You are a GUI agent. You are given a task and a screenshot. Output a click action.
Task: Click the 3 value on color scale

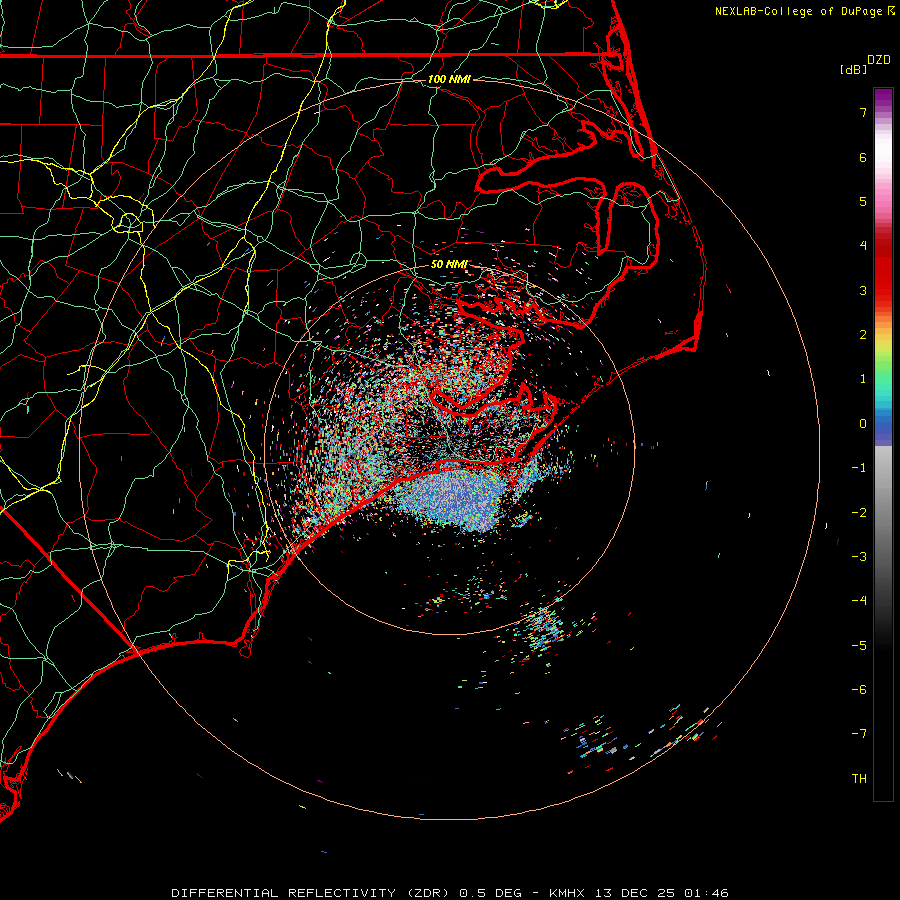[863, 290]
